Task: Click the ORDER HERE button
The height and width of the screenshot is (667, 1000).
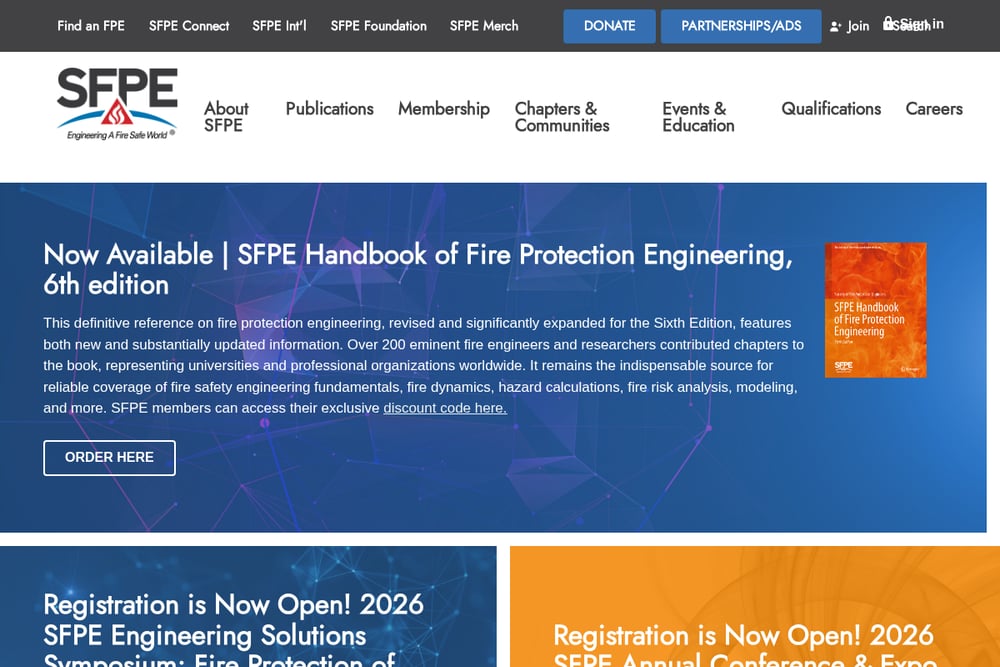Action: [109, 458]
